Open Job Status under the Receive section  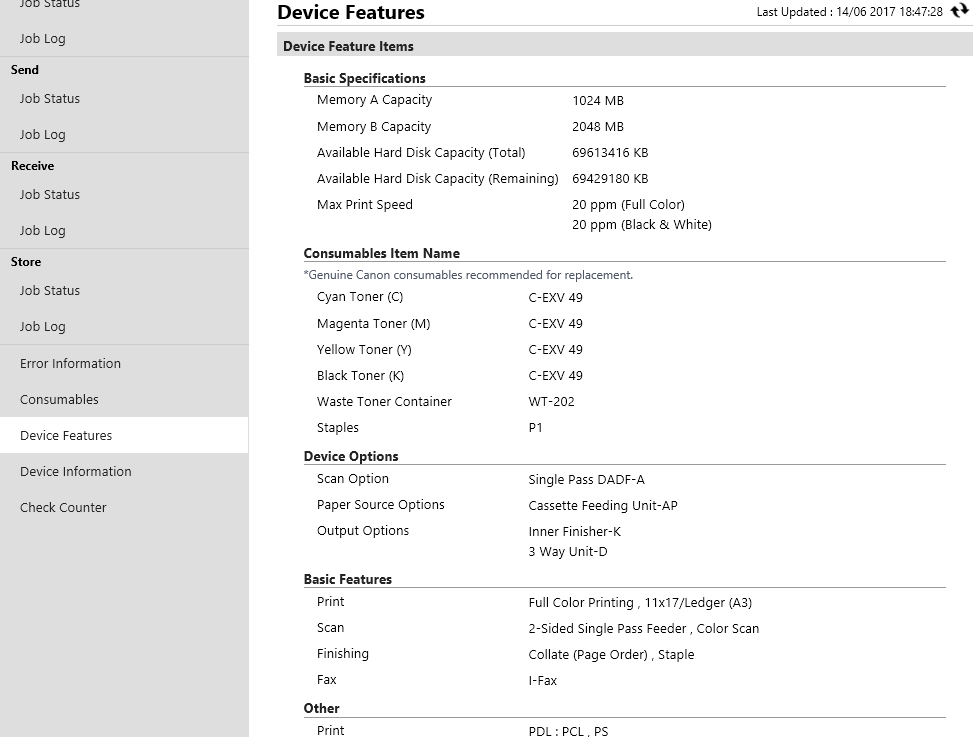(x=50, y=195)
